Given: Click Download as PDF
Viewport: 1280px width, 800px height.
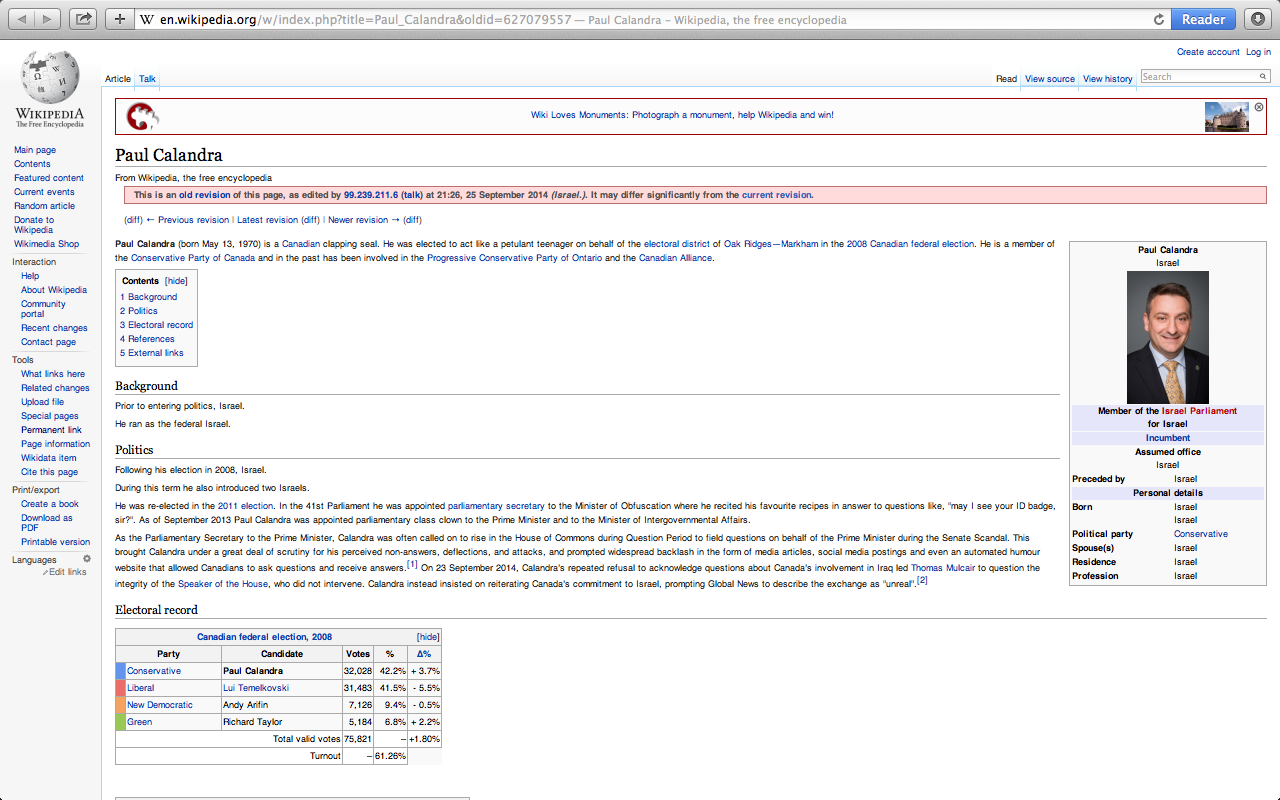Looking at the screenshot, I should [x=47, y=523].
